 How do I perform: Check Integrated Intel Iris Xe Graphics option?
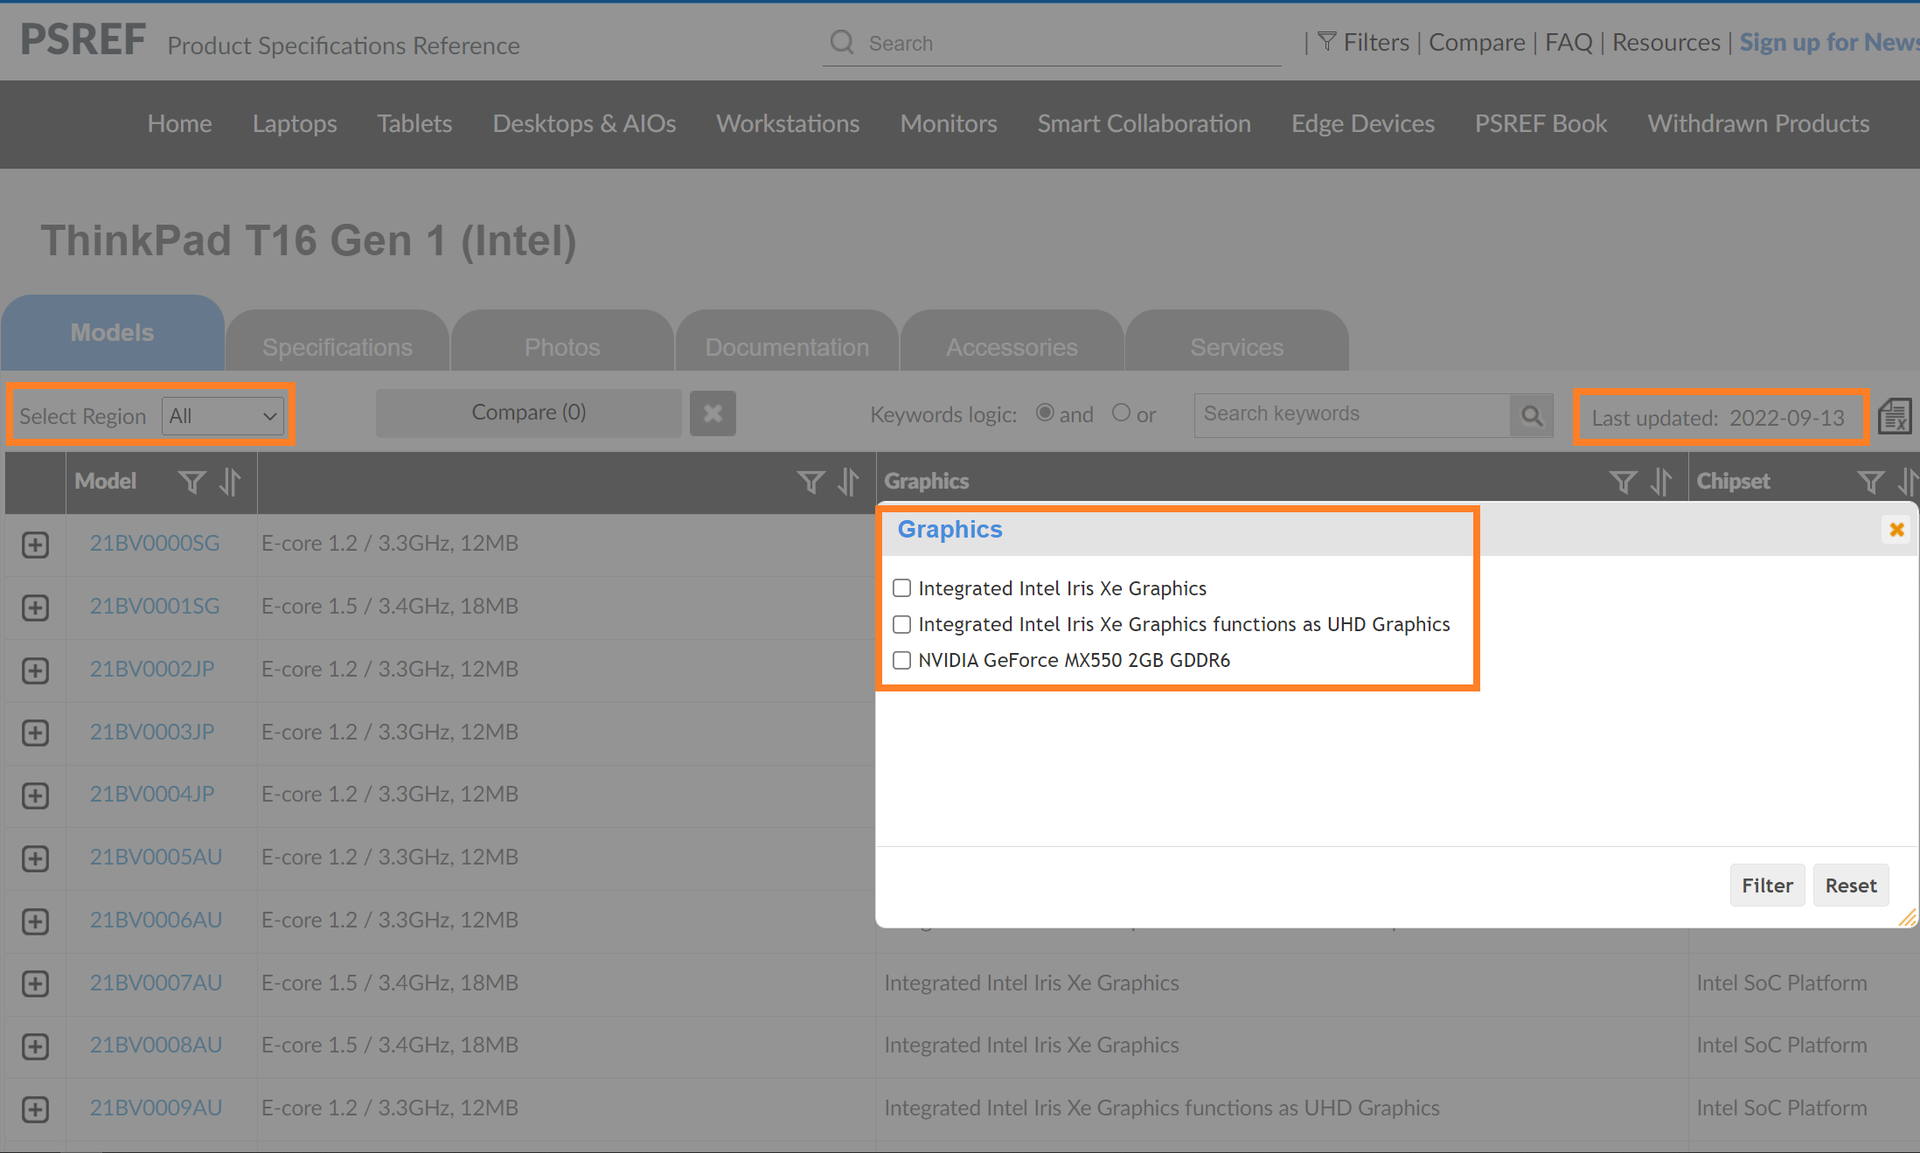click(x=902, y=588)
